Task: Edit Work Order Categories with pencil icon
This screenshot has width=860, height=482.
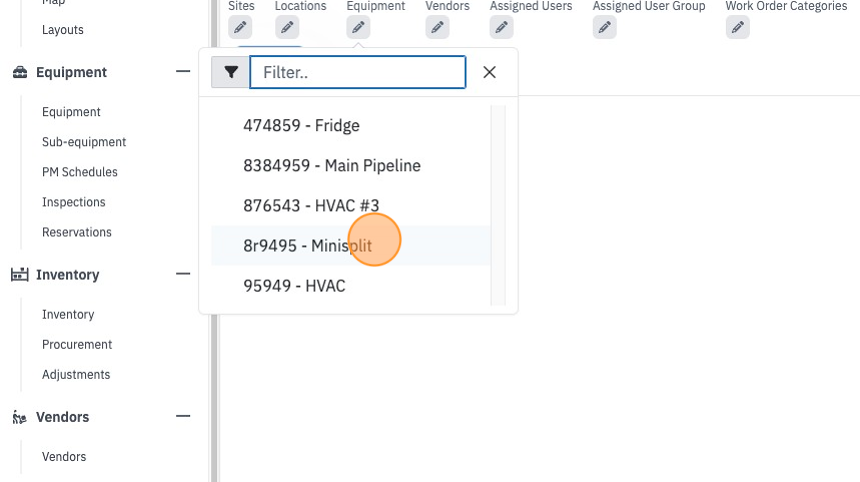Action: tap(738, 27)
